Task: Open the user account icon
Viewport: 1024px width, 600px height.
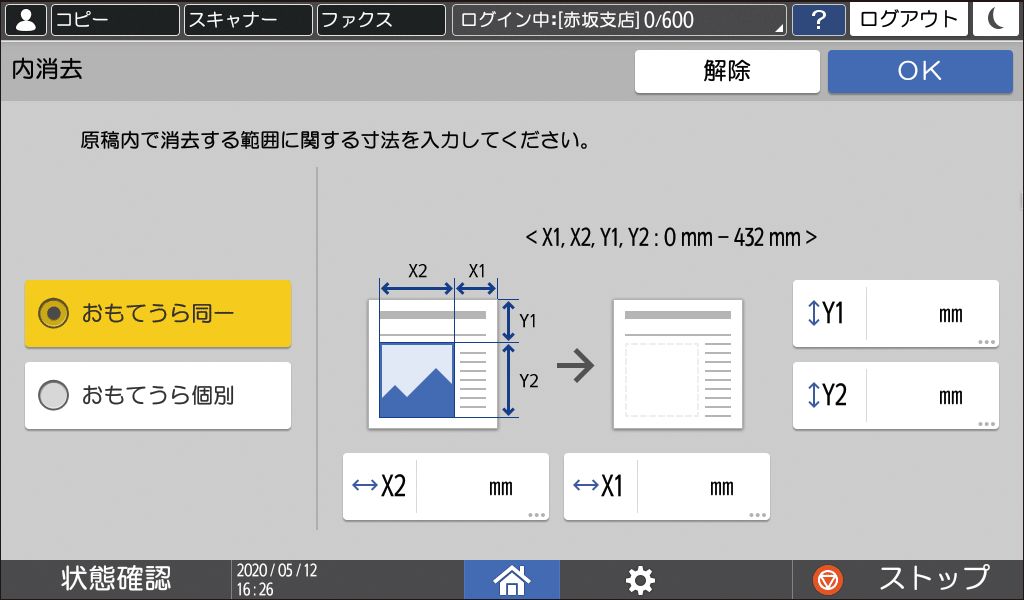Action: 25,19
